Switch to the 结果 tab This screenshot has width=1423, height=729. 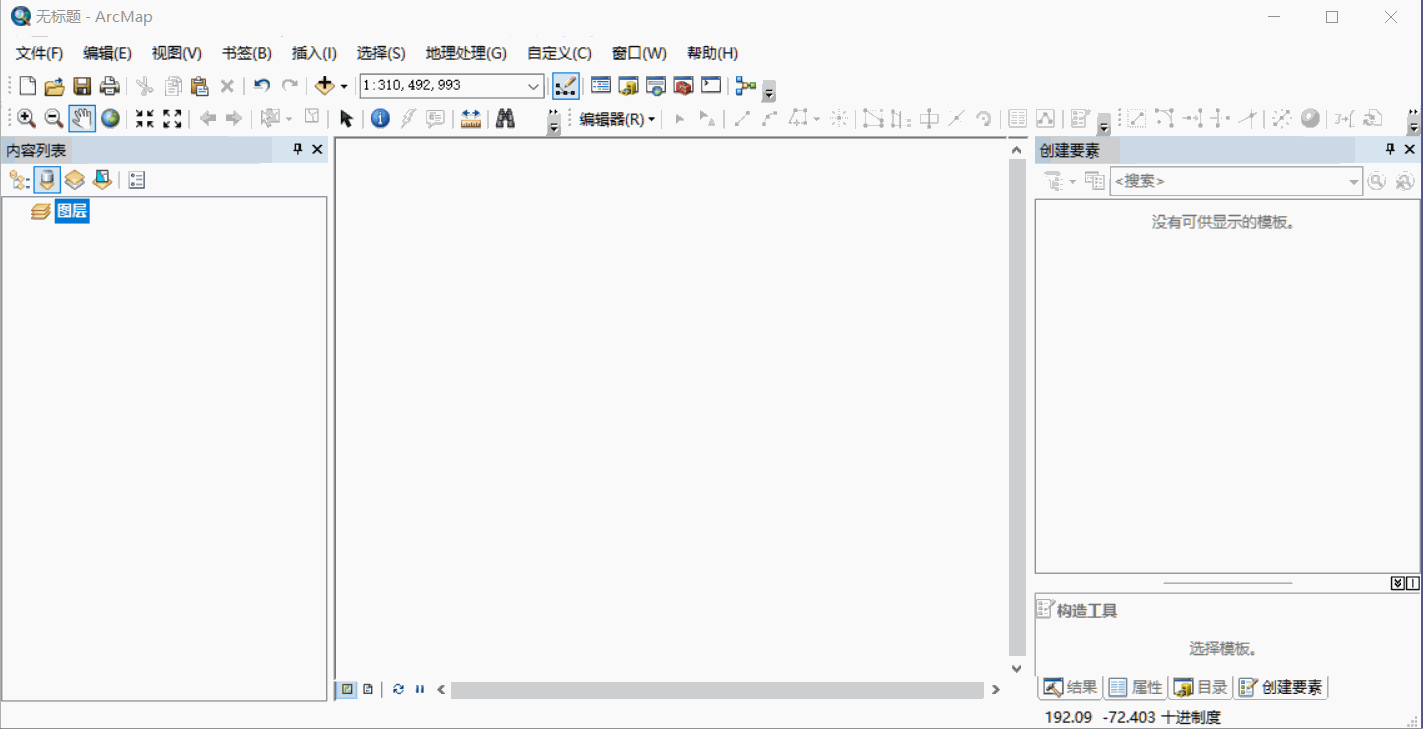[1071, 687]
